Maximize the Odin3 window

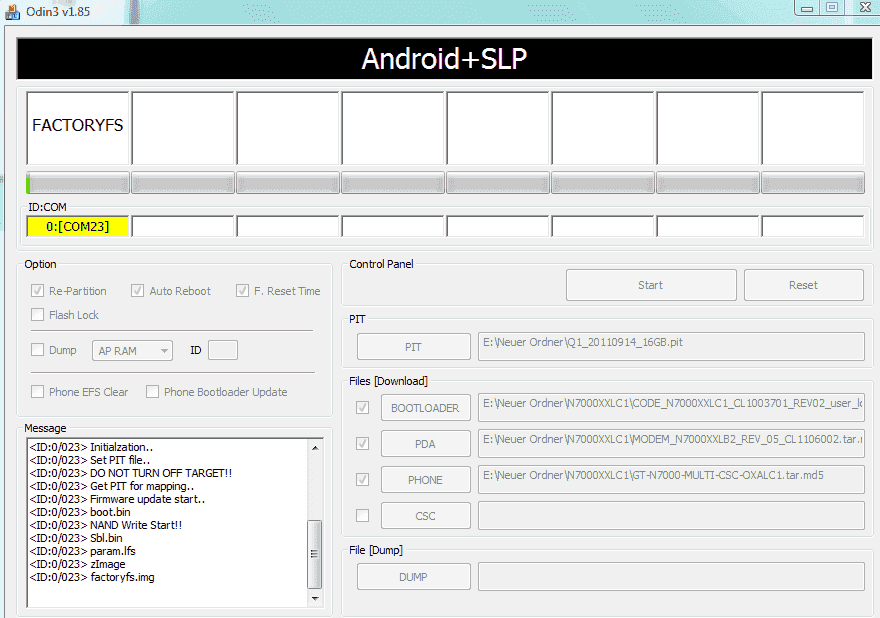(832, 7)
